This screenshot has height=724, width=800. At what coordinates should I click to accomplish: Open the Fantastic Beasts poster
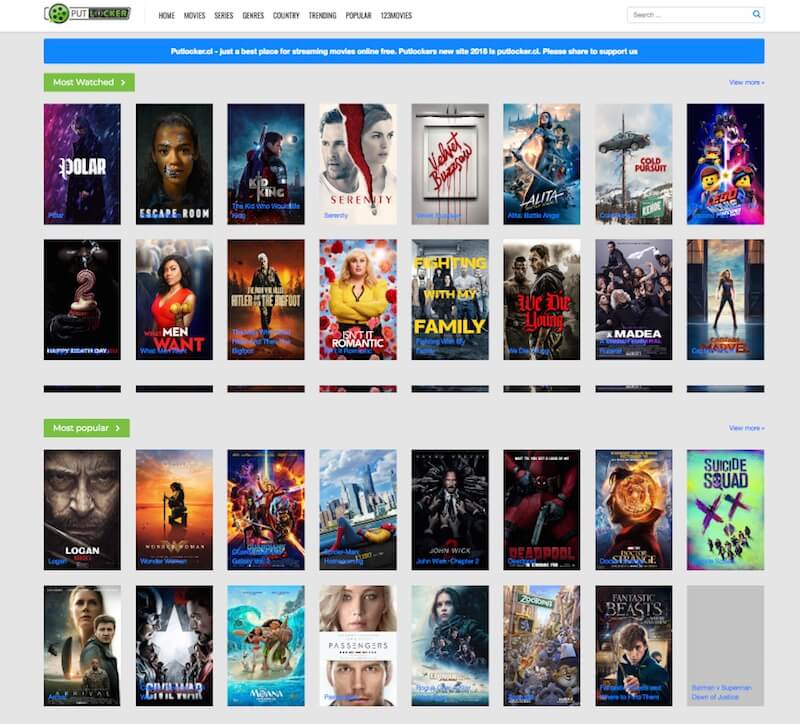pyautogui.click(x=634, y=645)
